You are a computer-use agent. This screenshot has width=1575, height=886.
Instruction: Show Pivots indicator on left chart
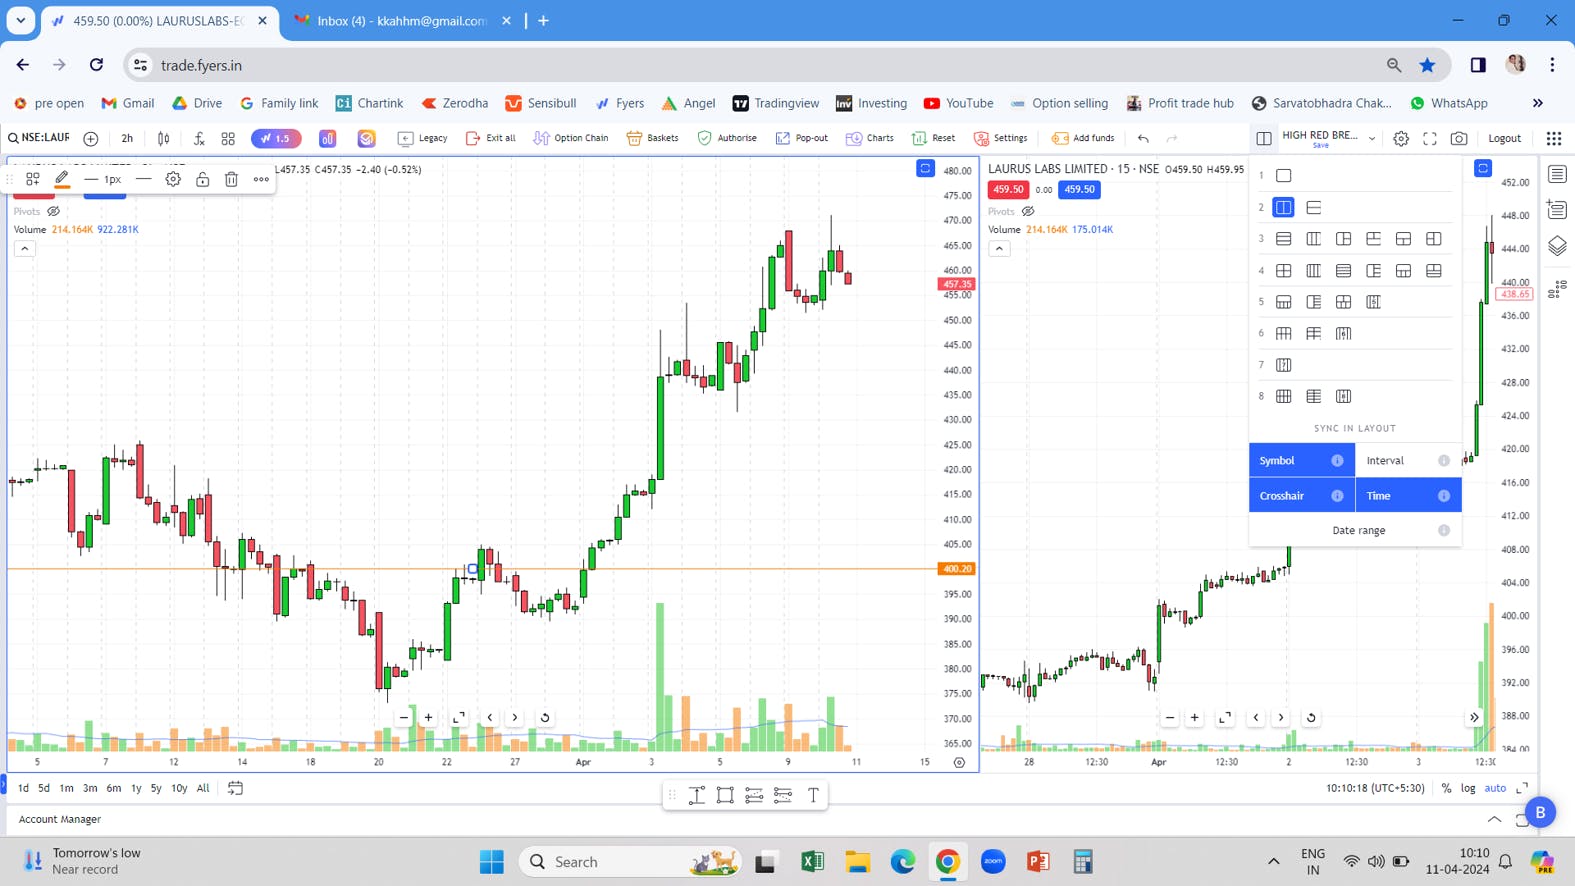[54, 212]
